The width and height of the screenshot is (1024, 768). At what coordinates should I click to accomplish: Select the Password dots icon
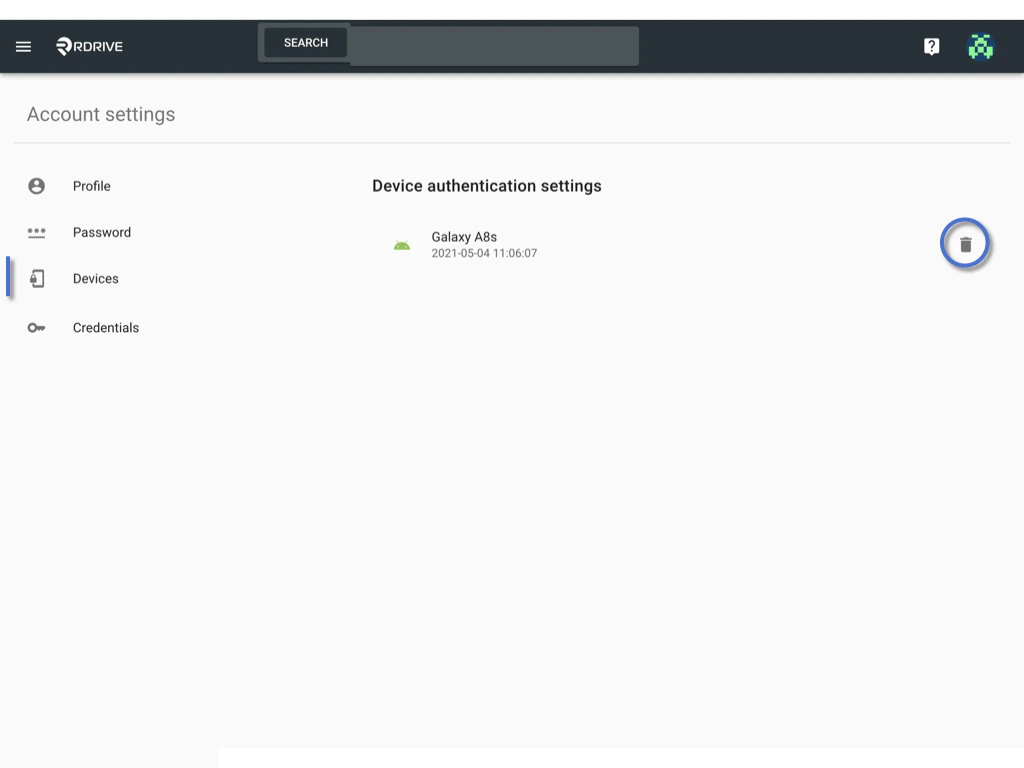[x=37, y=232]
